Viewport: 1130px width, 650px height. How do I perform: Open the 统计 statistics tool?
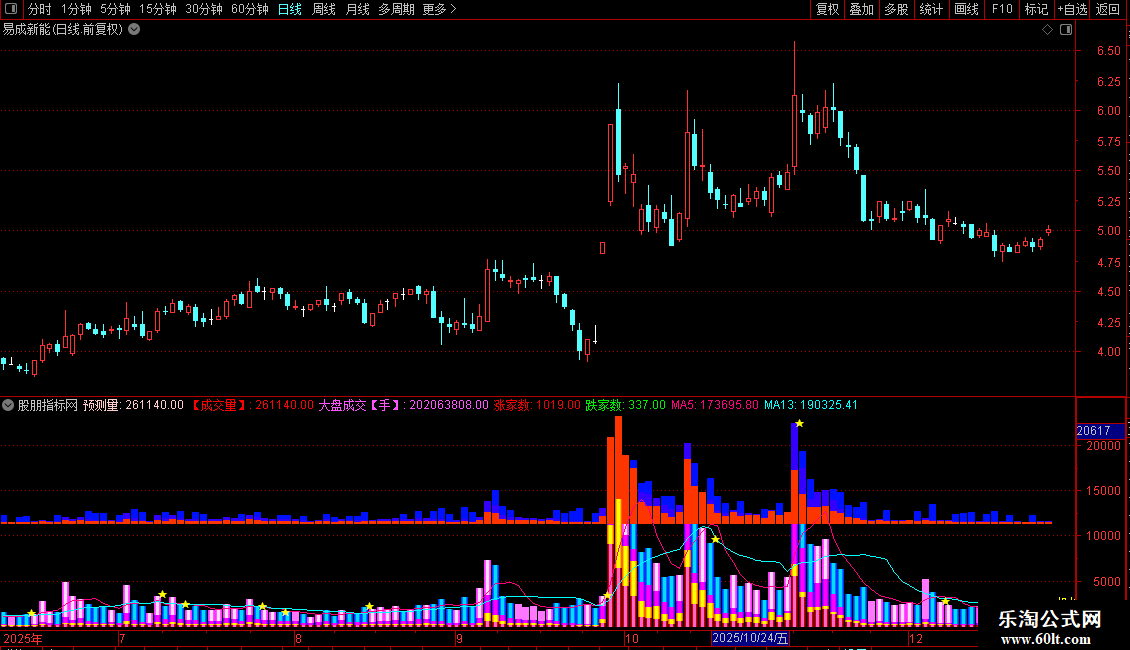tap(931, 9)
